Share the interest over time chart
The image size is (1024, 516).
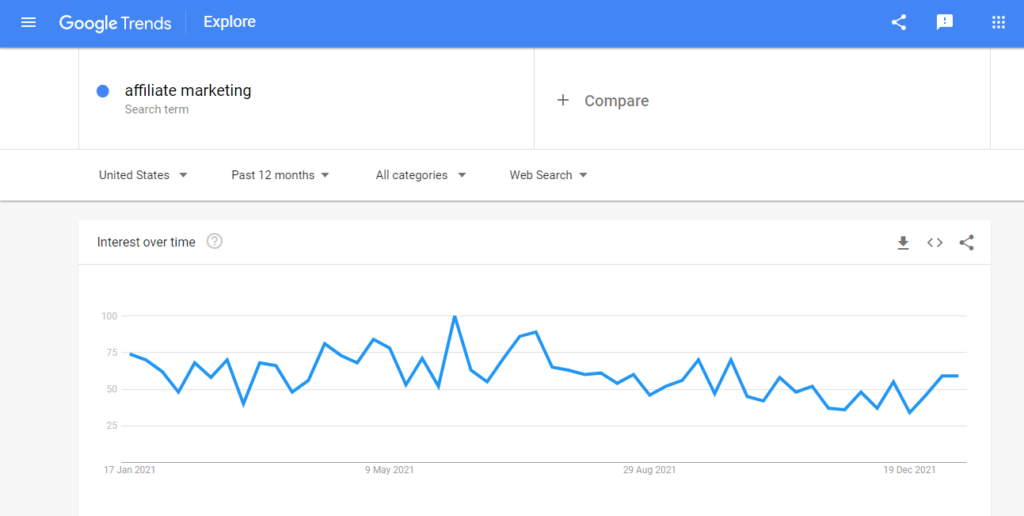[x=967, y=243]
